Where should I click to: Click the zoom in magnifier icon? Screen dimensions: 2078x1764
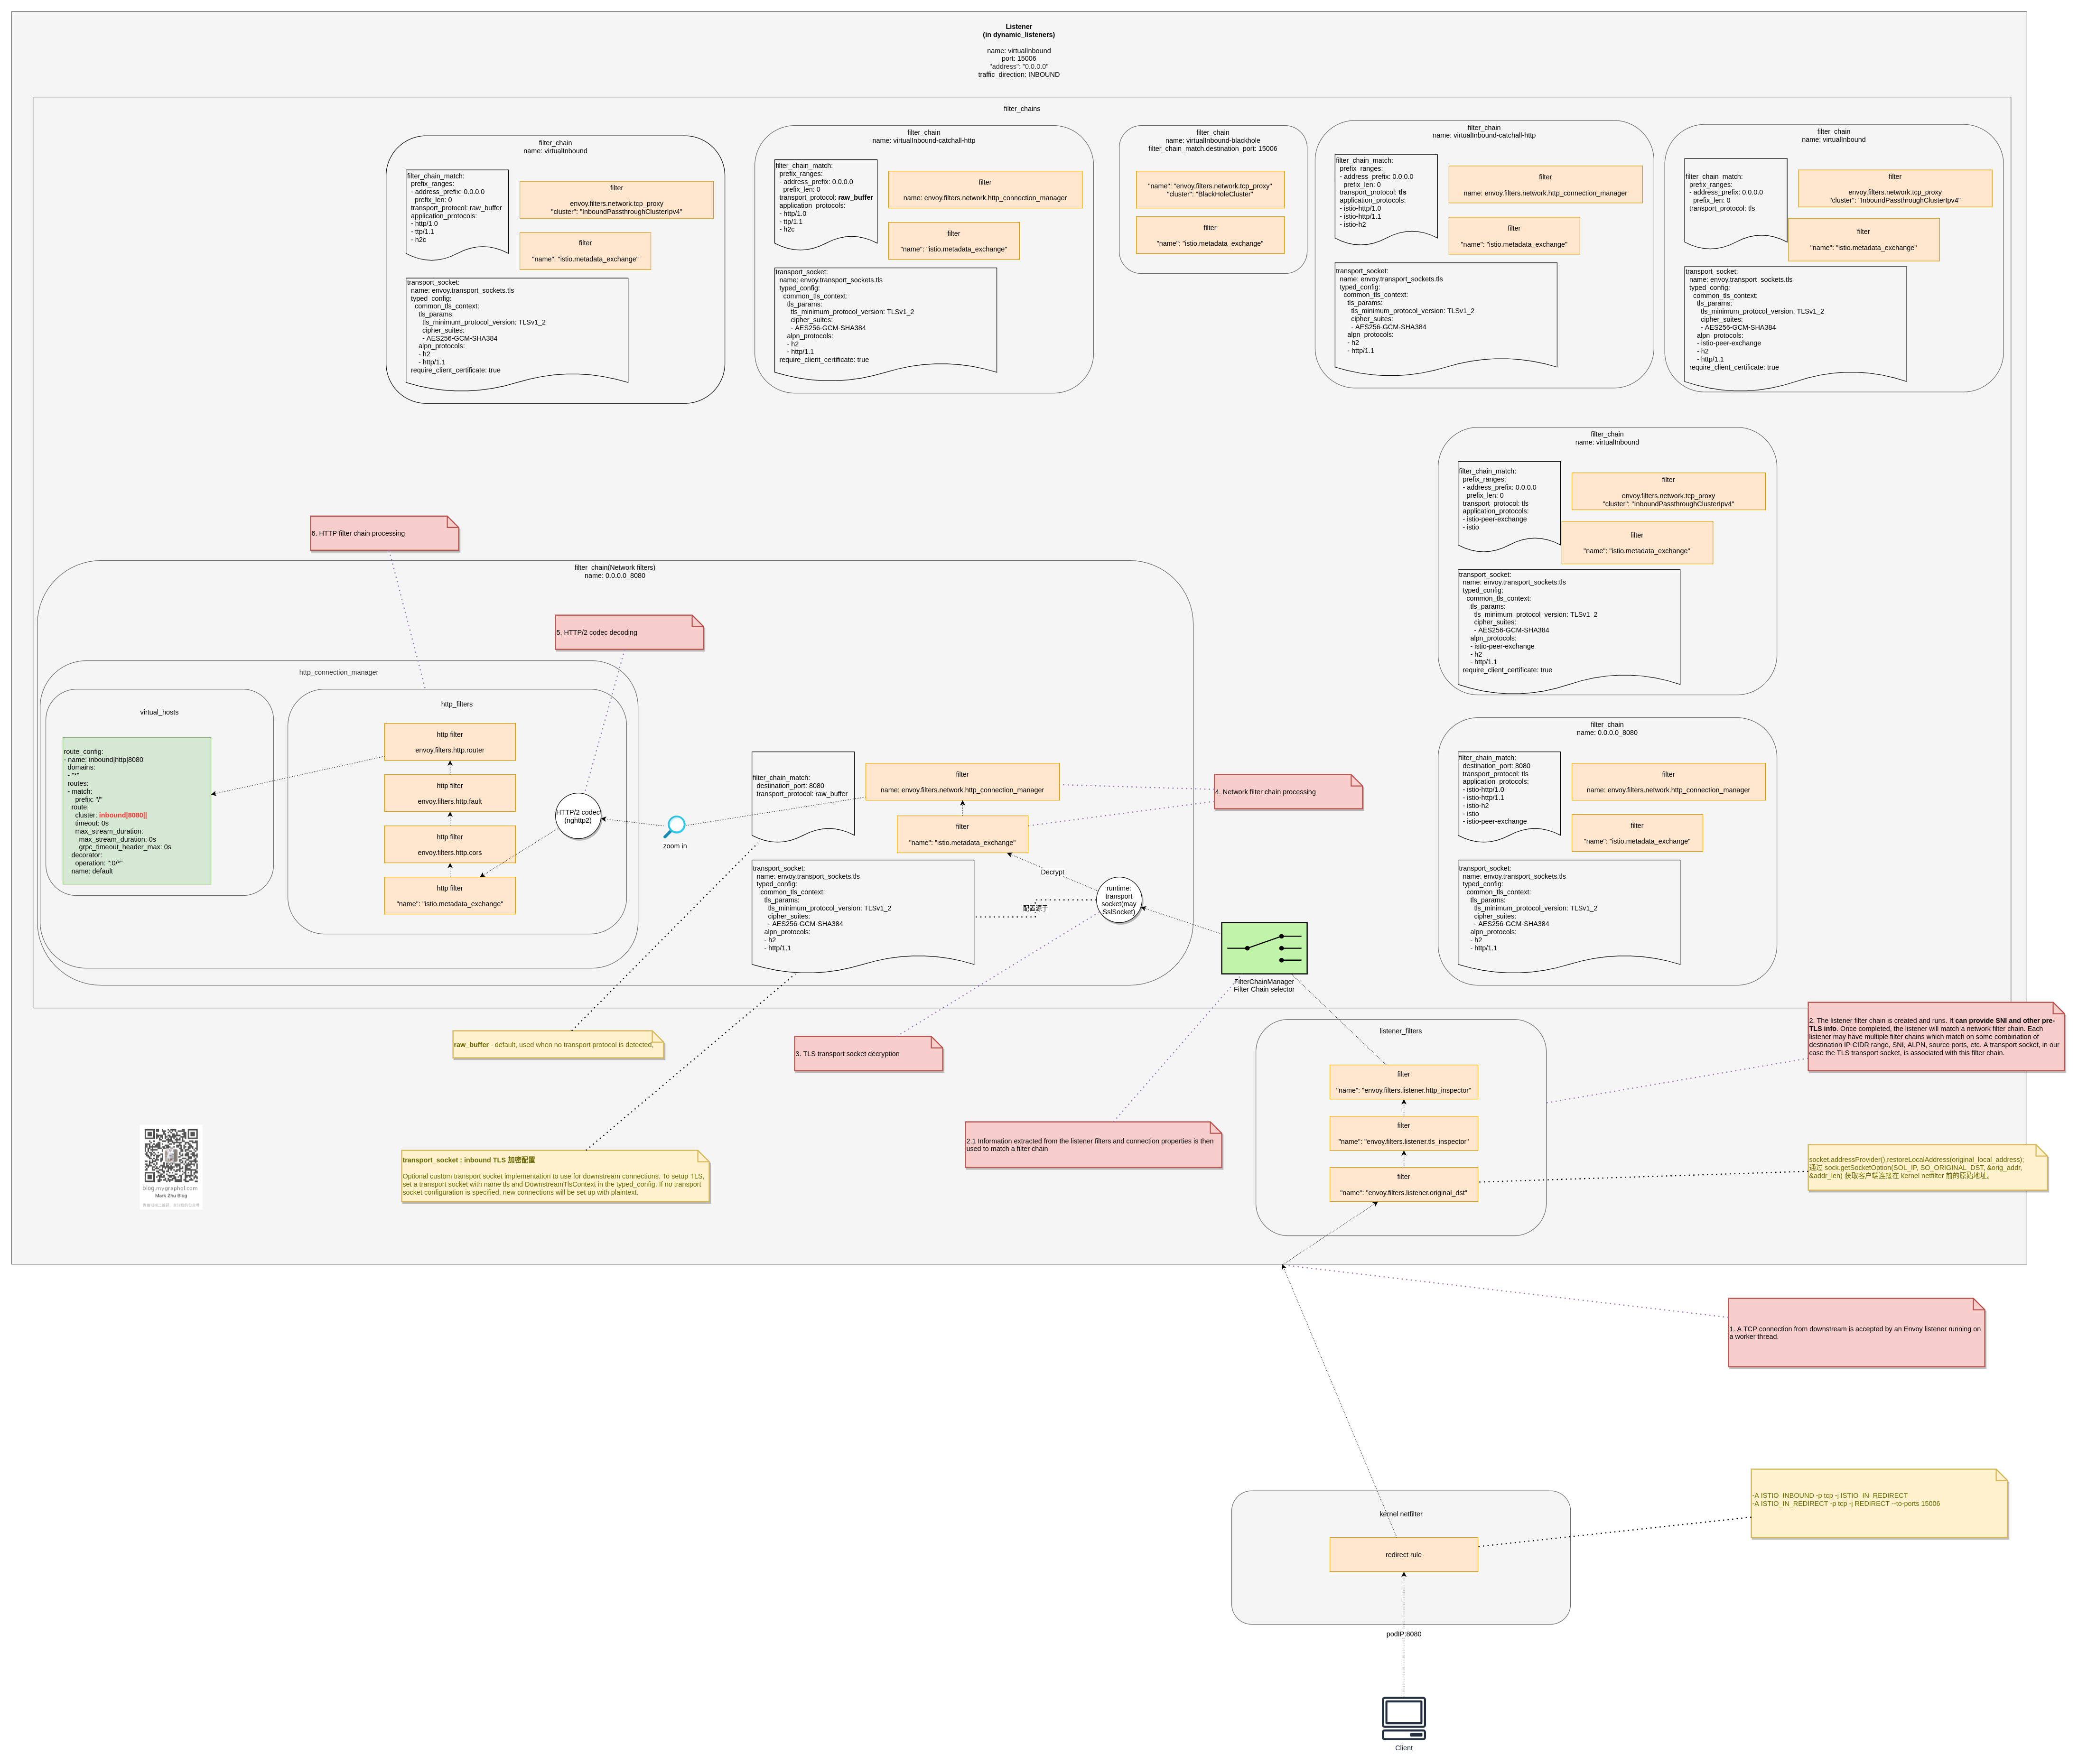click(675, 826)
